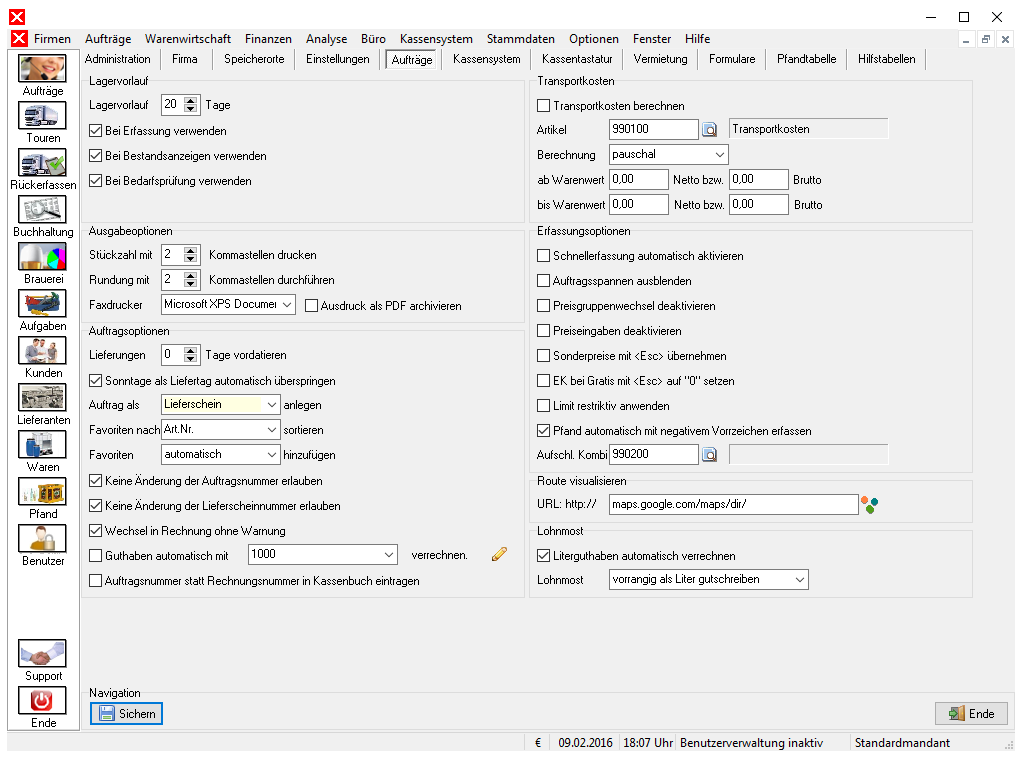Screen dimensions: 1022x758
Task: Open the Waren sidebar icon
Action: pyautogui.click(x=42, y=444)
